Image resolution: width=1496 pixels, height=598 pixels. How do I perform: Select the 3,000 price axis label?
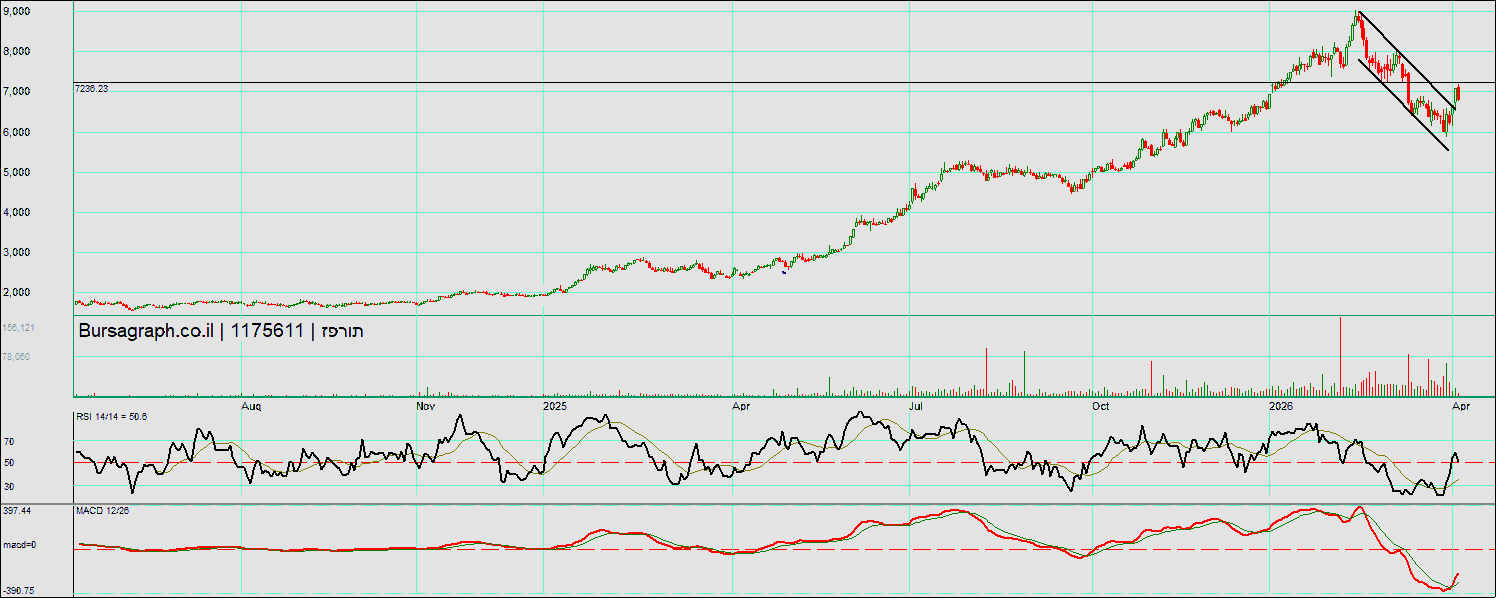coord(17,252)
